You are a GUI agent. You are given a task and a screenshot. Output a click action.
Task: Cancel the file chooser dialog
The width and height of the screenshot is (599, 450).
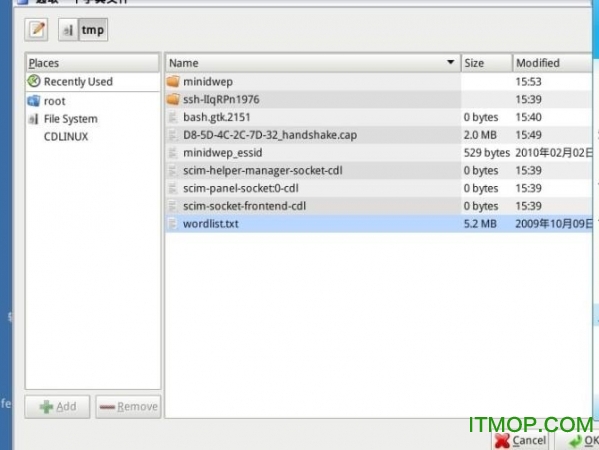click(520, 440)
